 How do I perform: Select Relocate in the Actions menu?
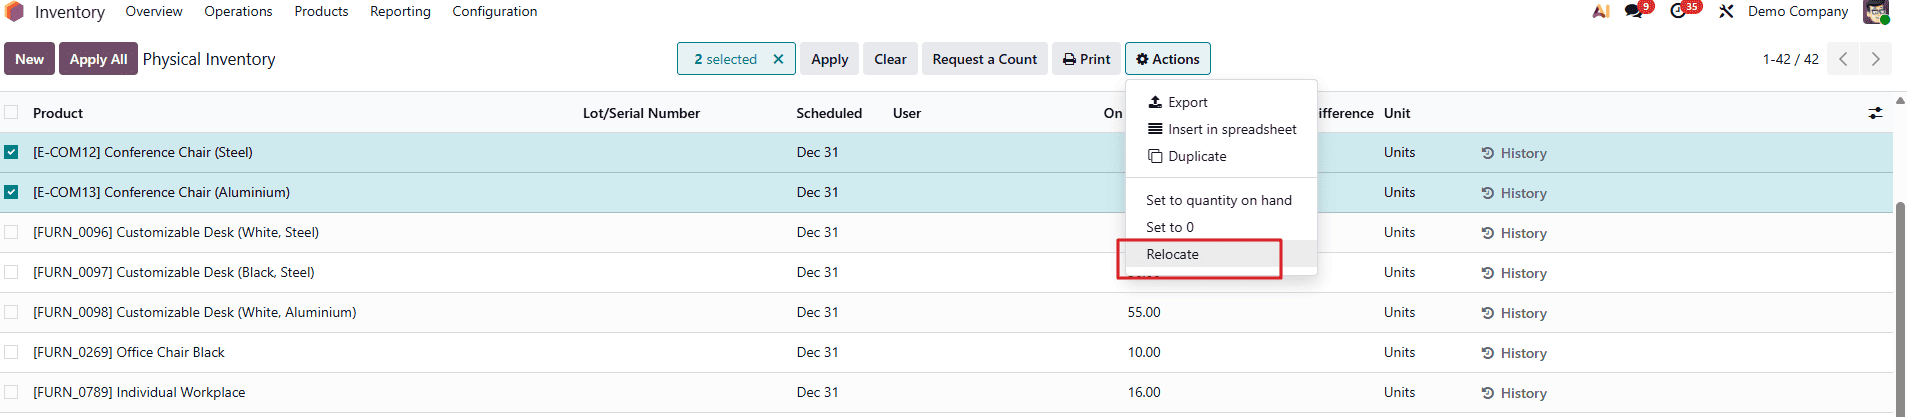(1221, 254)
